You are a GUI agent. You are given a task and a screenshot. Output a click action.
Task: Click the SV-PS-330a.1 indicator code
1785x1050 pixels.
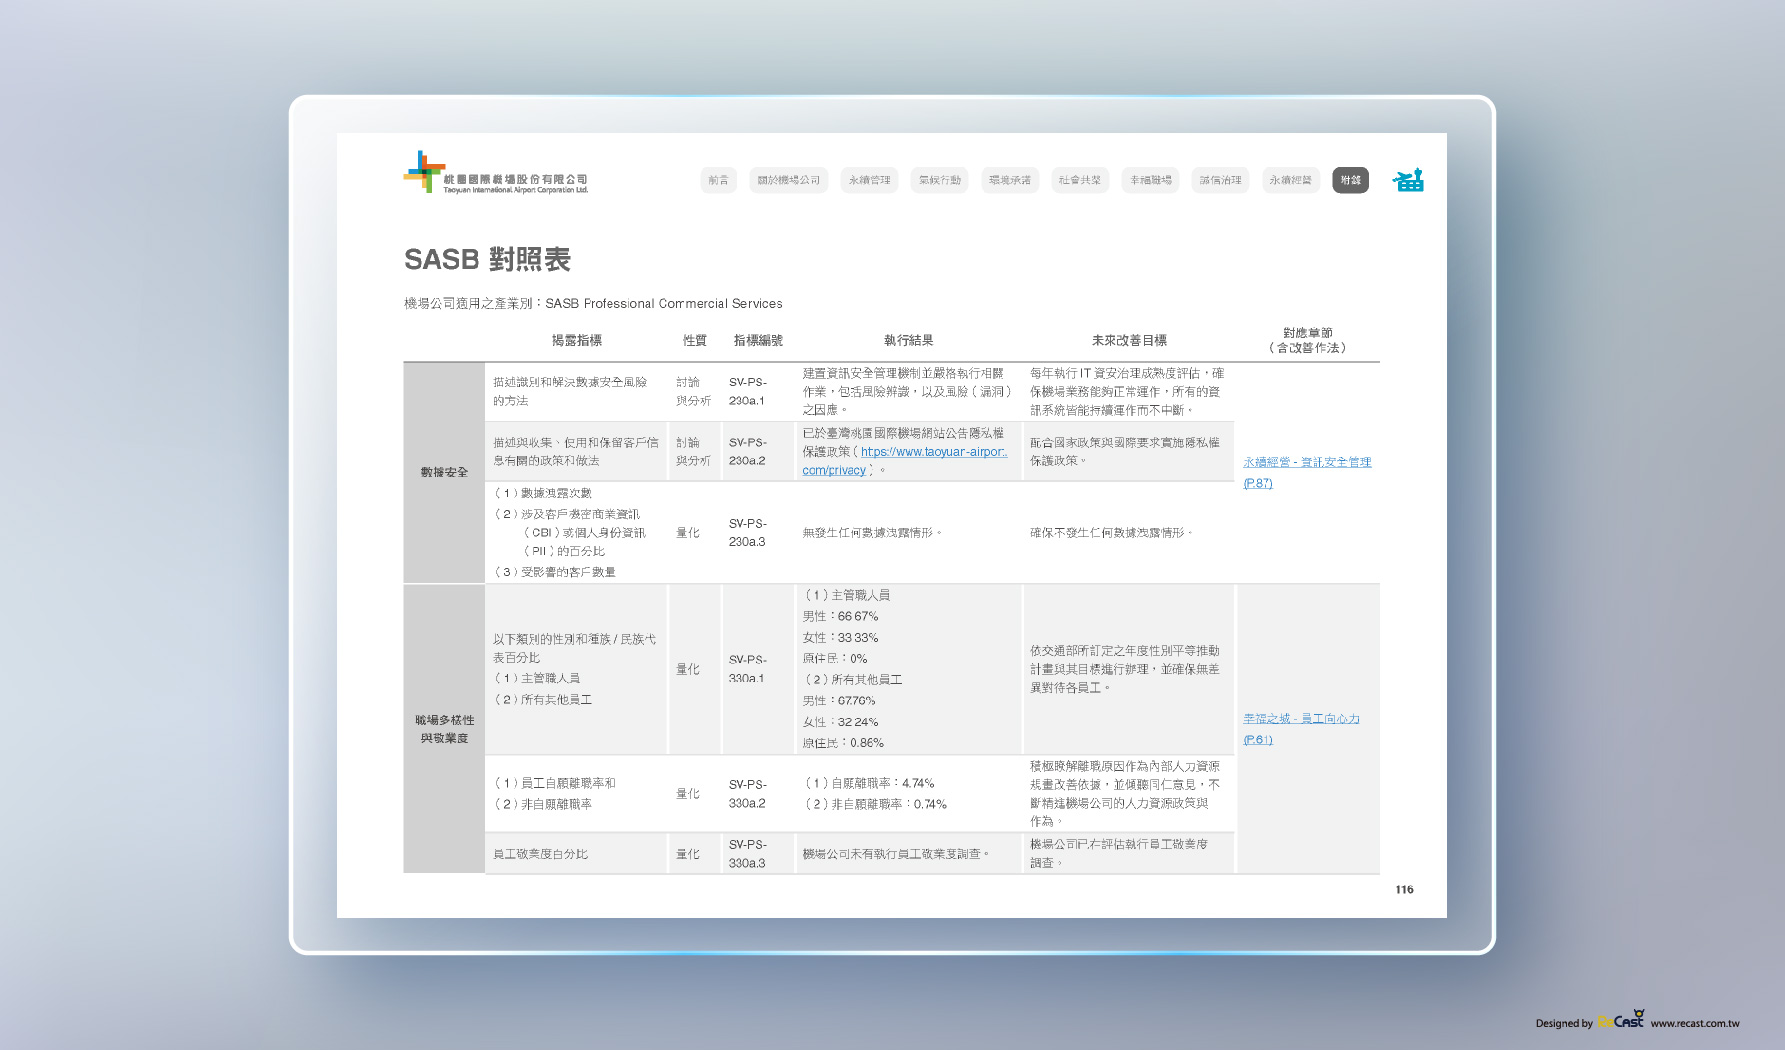(x=748, y=669)
